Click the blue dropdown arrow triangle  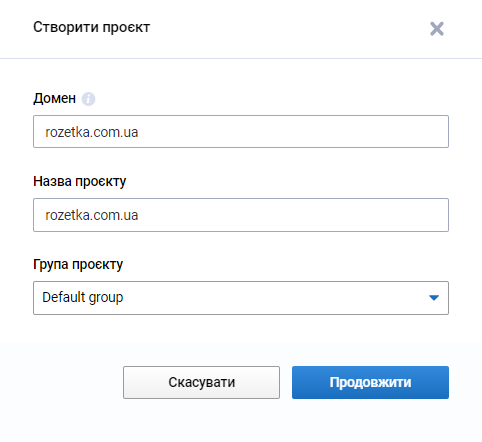(434, 297)
